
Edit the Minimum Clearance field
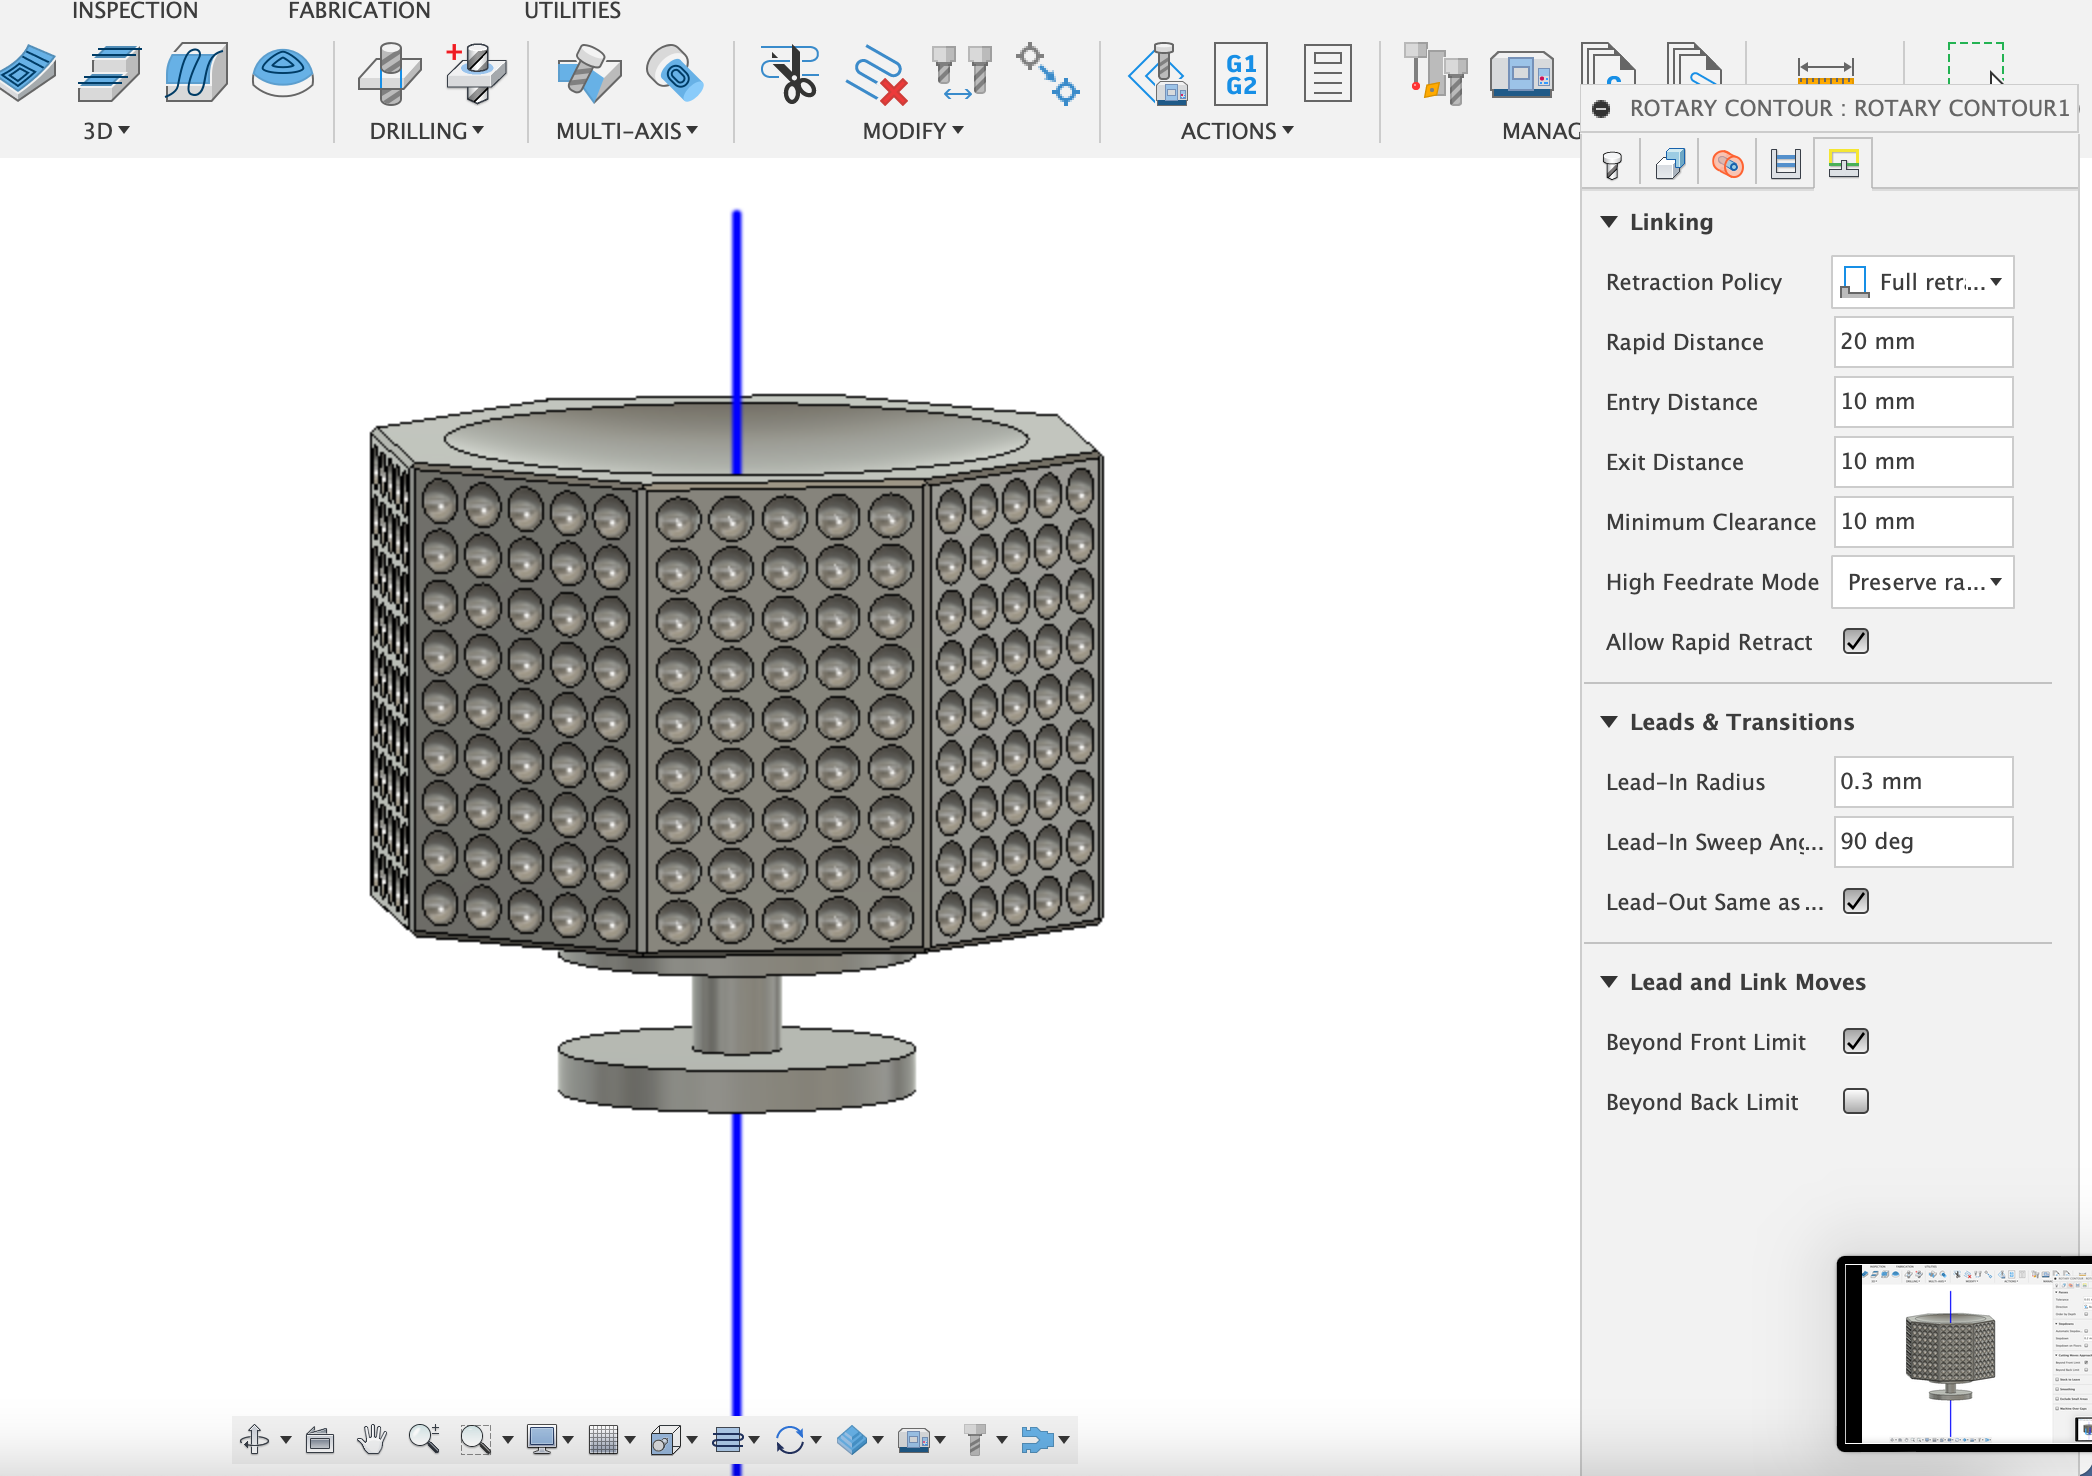(1923, 522)
